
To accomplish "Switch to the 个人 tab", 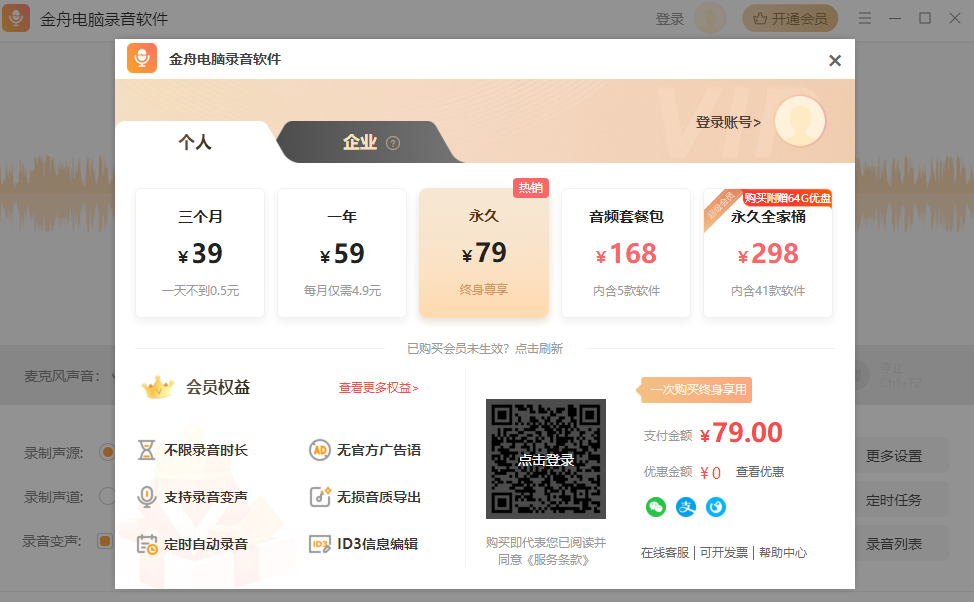I will point(197,142).
